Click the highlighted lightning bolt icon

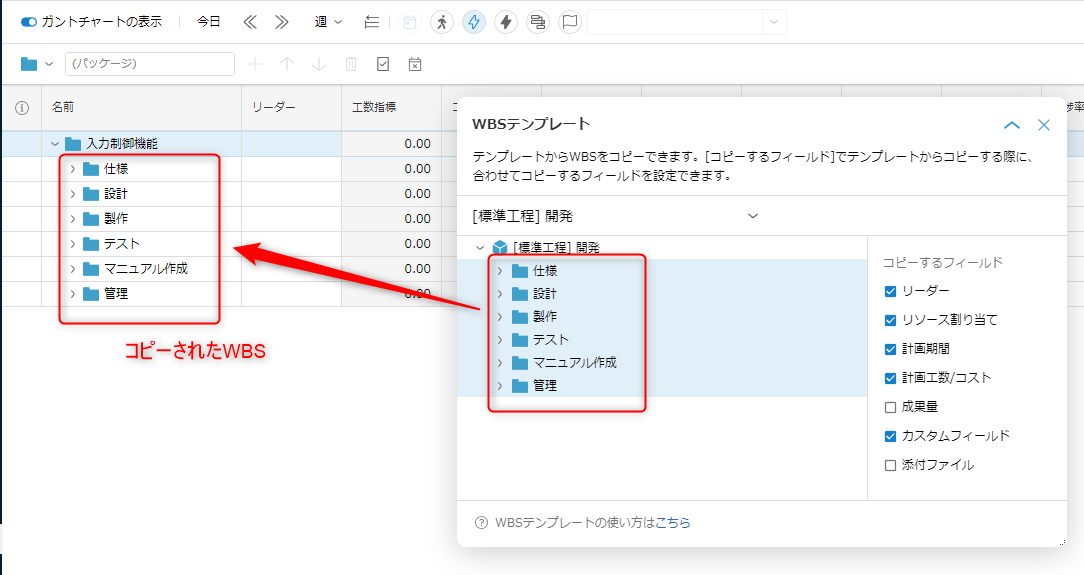tap(474, 22)
